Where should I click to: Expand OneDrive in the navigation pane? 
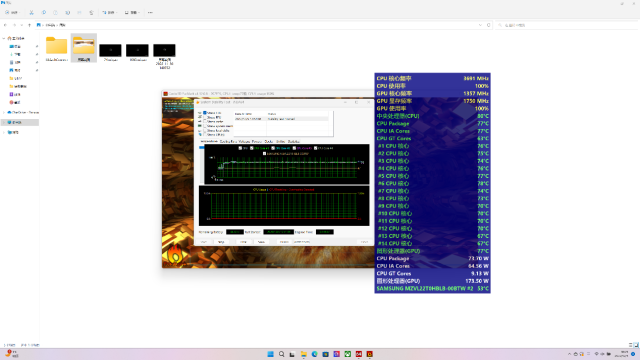(x=4, y=112)
